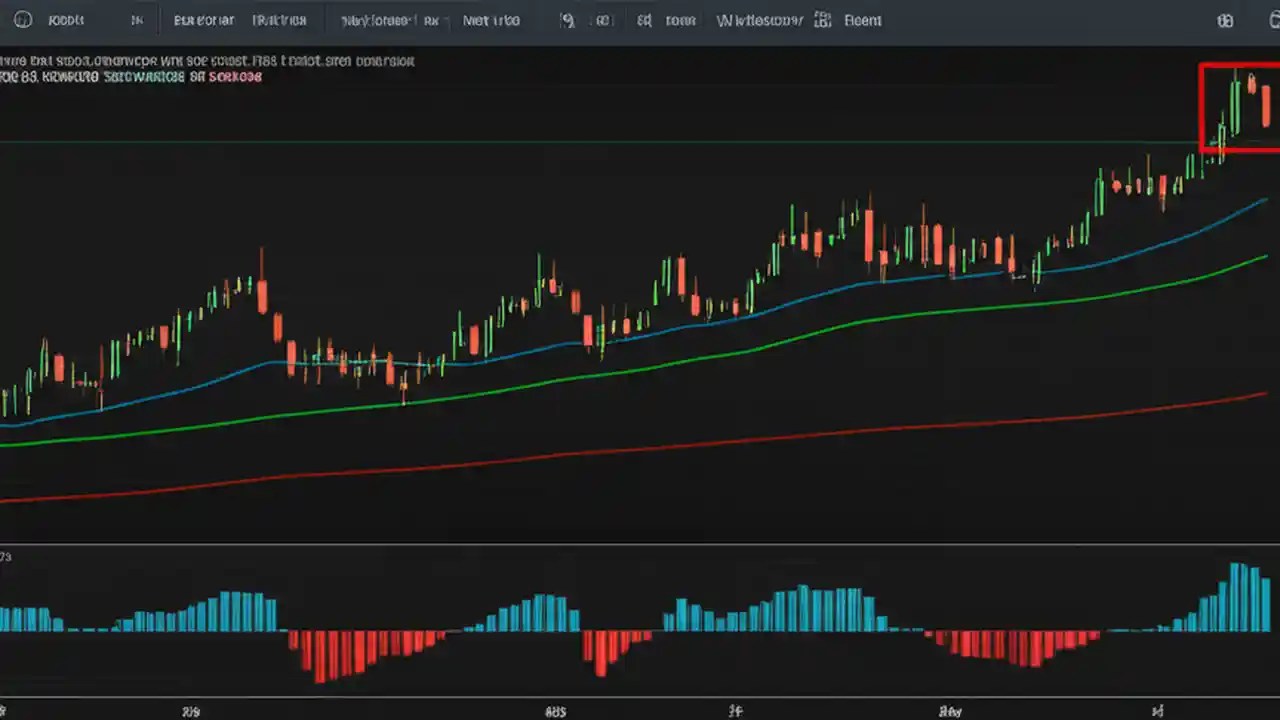
Task: Click the settings icon at the top right
Action: [x=1224, y=20]
